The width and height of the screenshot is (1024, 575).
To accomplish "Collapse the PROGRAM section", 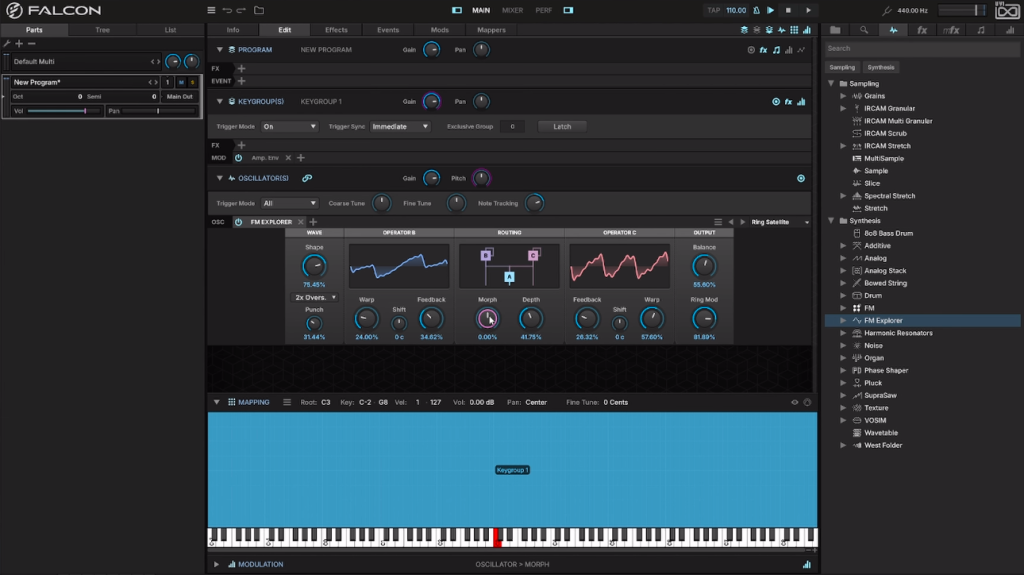I will tap(219, 50).
